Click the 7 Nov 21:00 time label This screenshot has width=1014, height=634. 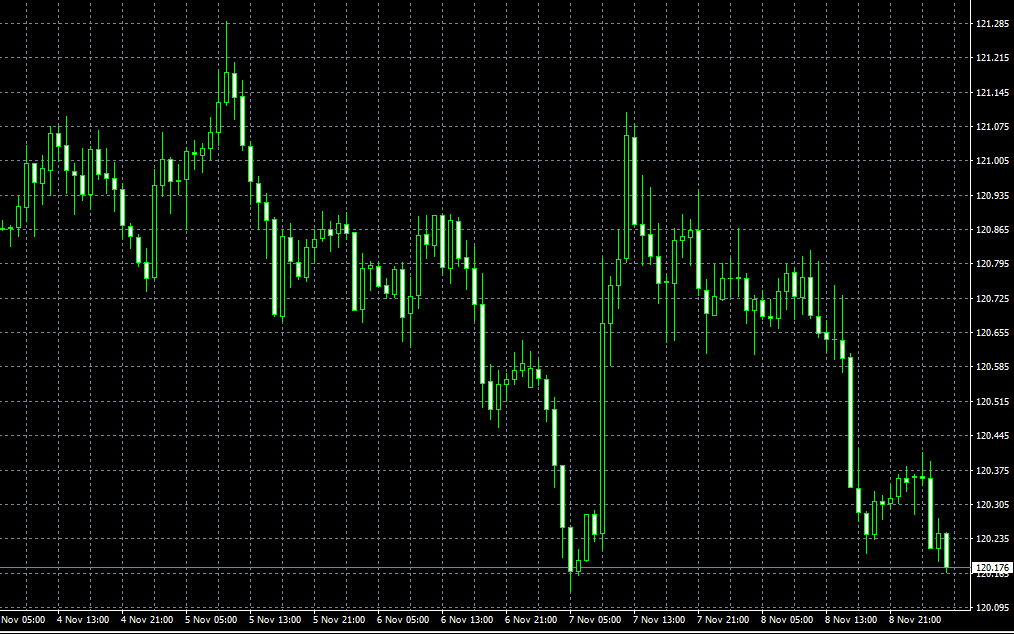(723, 620)
